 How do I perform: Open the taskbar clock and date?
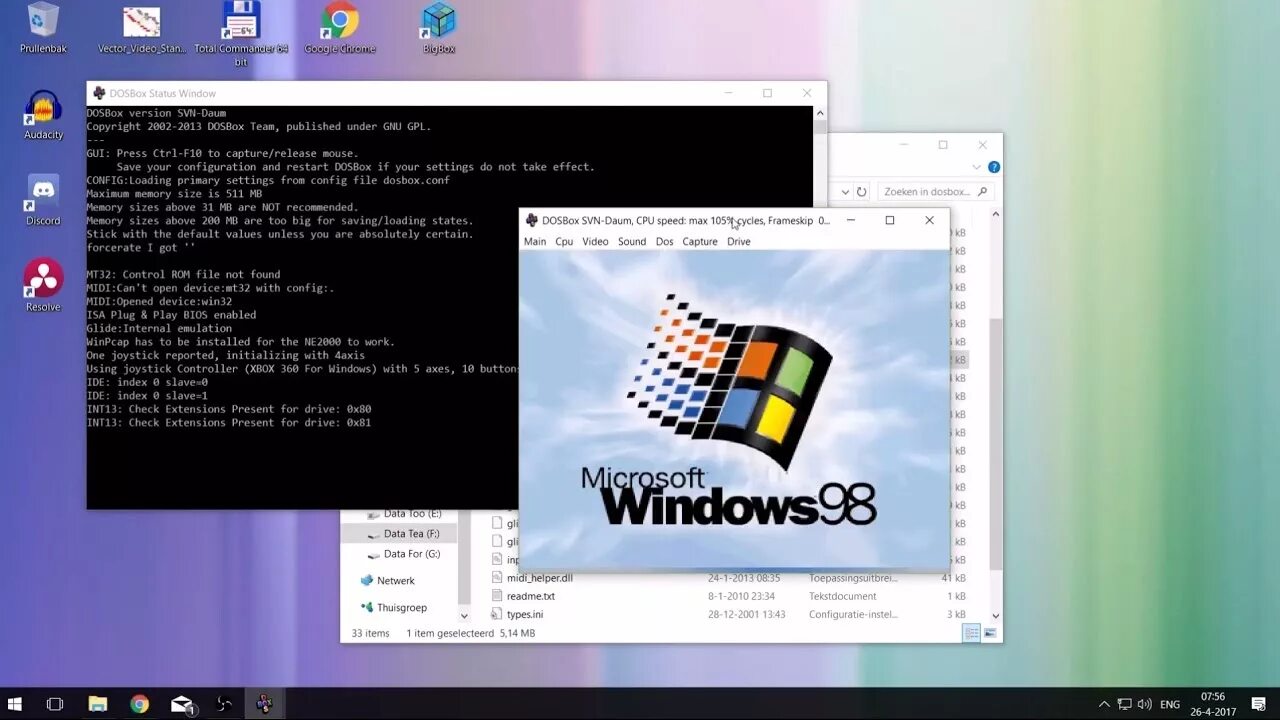coord(1212,704)
